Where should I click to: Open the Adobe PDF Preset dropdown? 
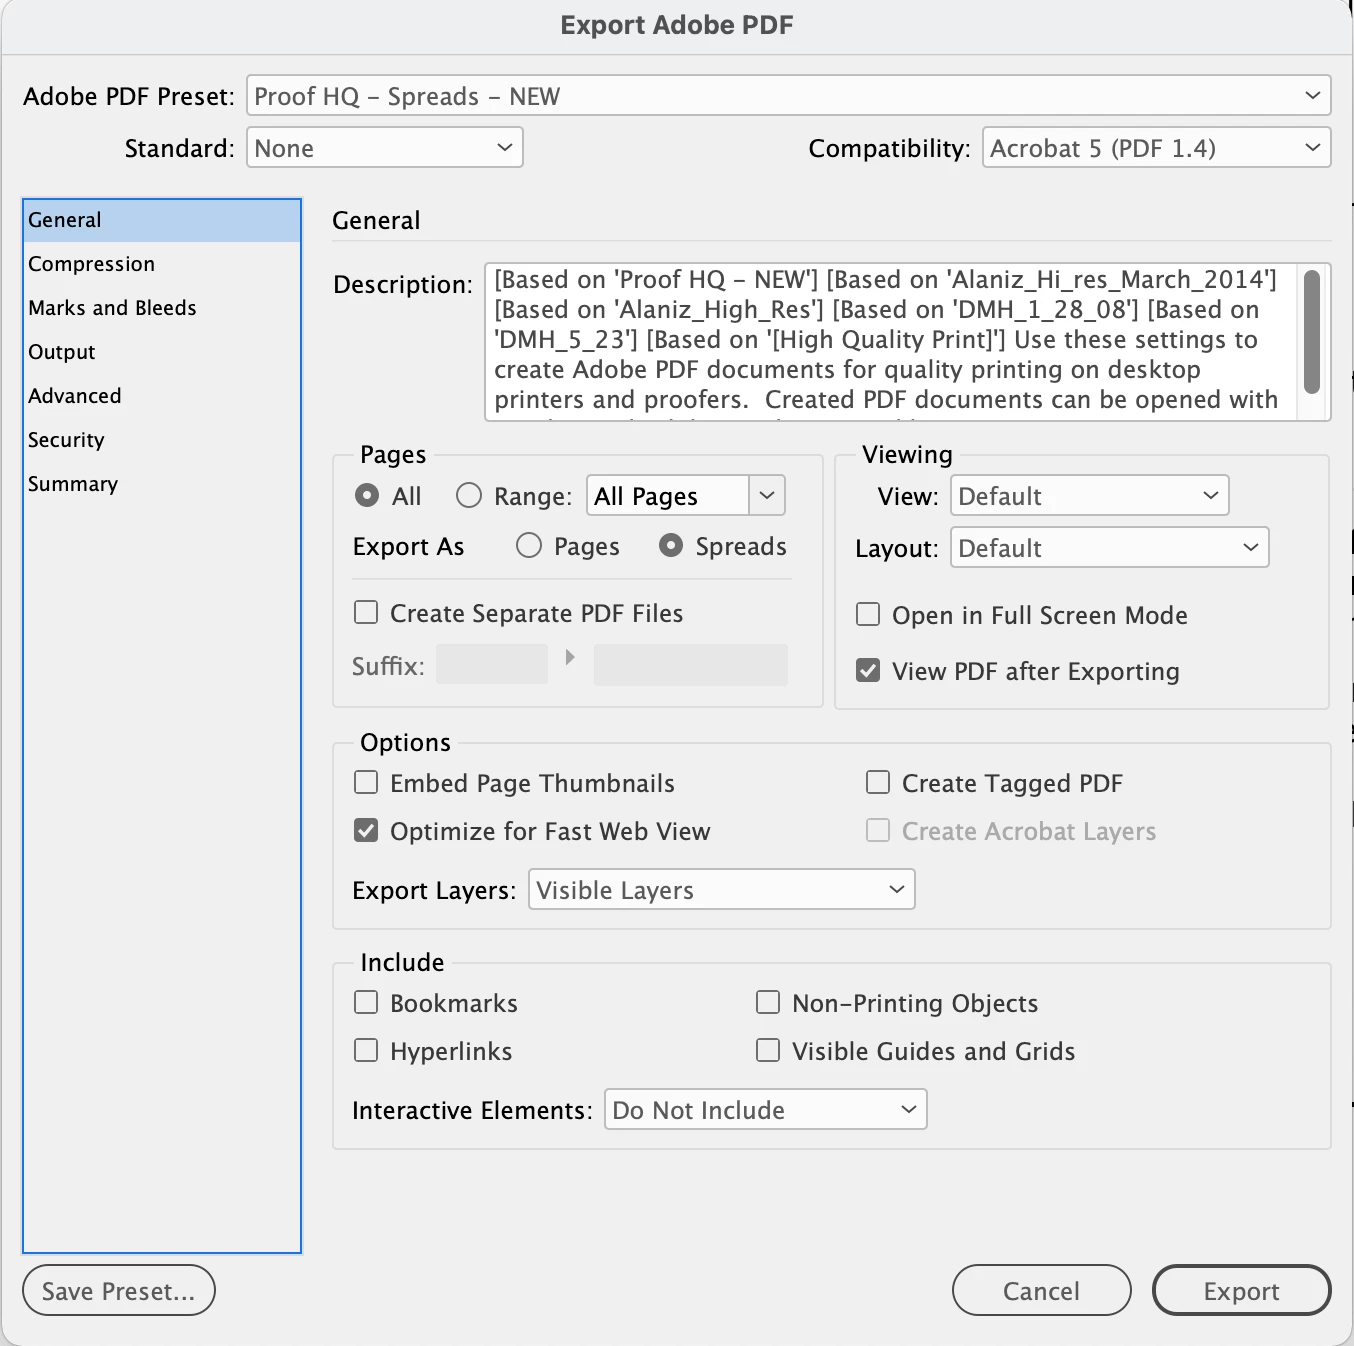788,96
